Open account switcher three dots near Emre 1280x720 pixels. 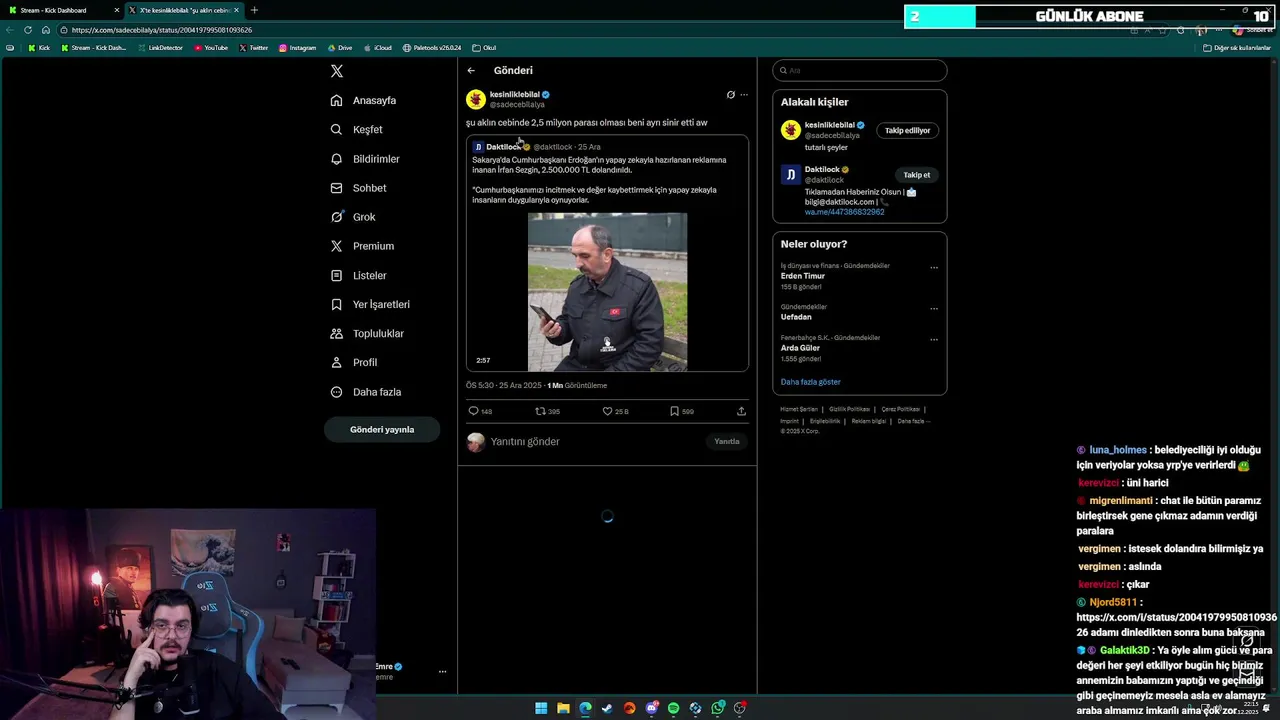[442, 672]
